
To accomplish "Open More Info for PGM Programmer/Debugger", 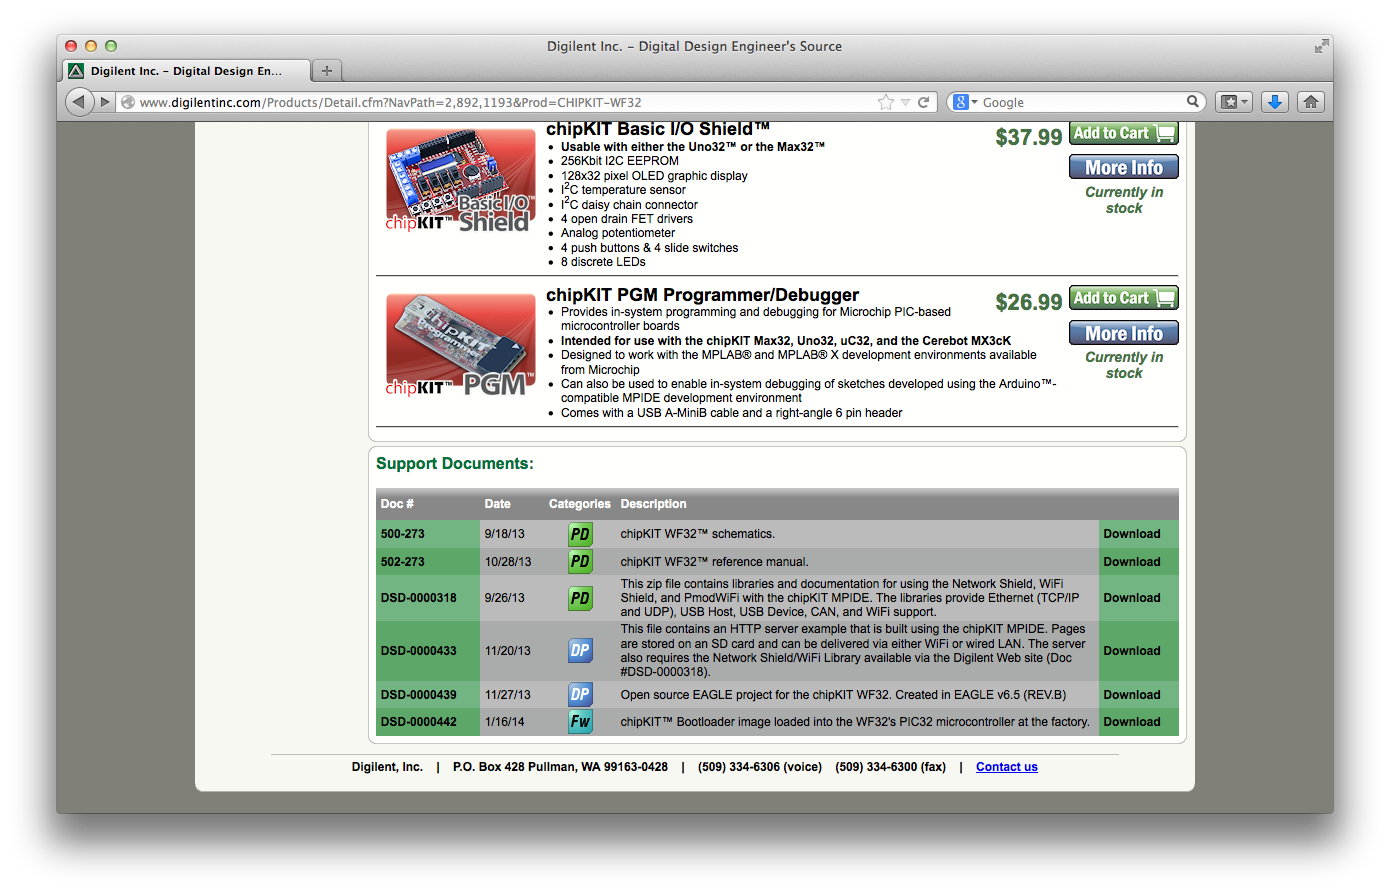I will click(x=1124, y=333).
